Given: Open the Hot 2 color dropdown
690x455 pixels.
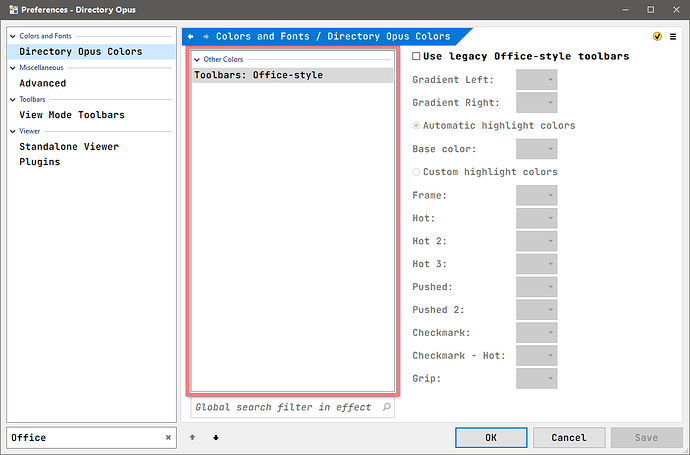Looking at the screenshot, I should pyautogui.click(x=536, y=241).
